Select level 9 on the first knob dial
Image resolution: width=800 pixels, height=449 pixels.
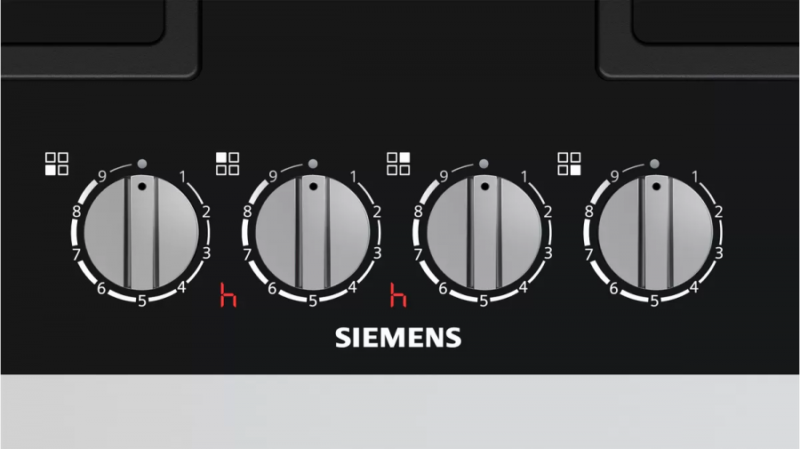(102, 177)
